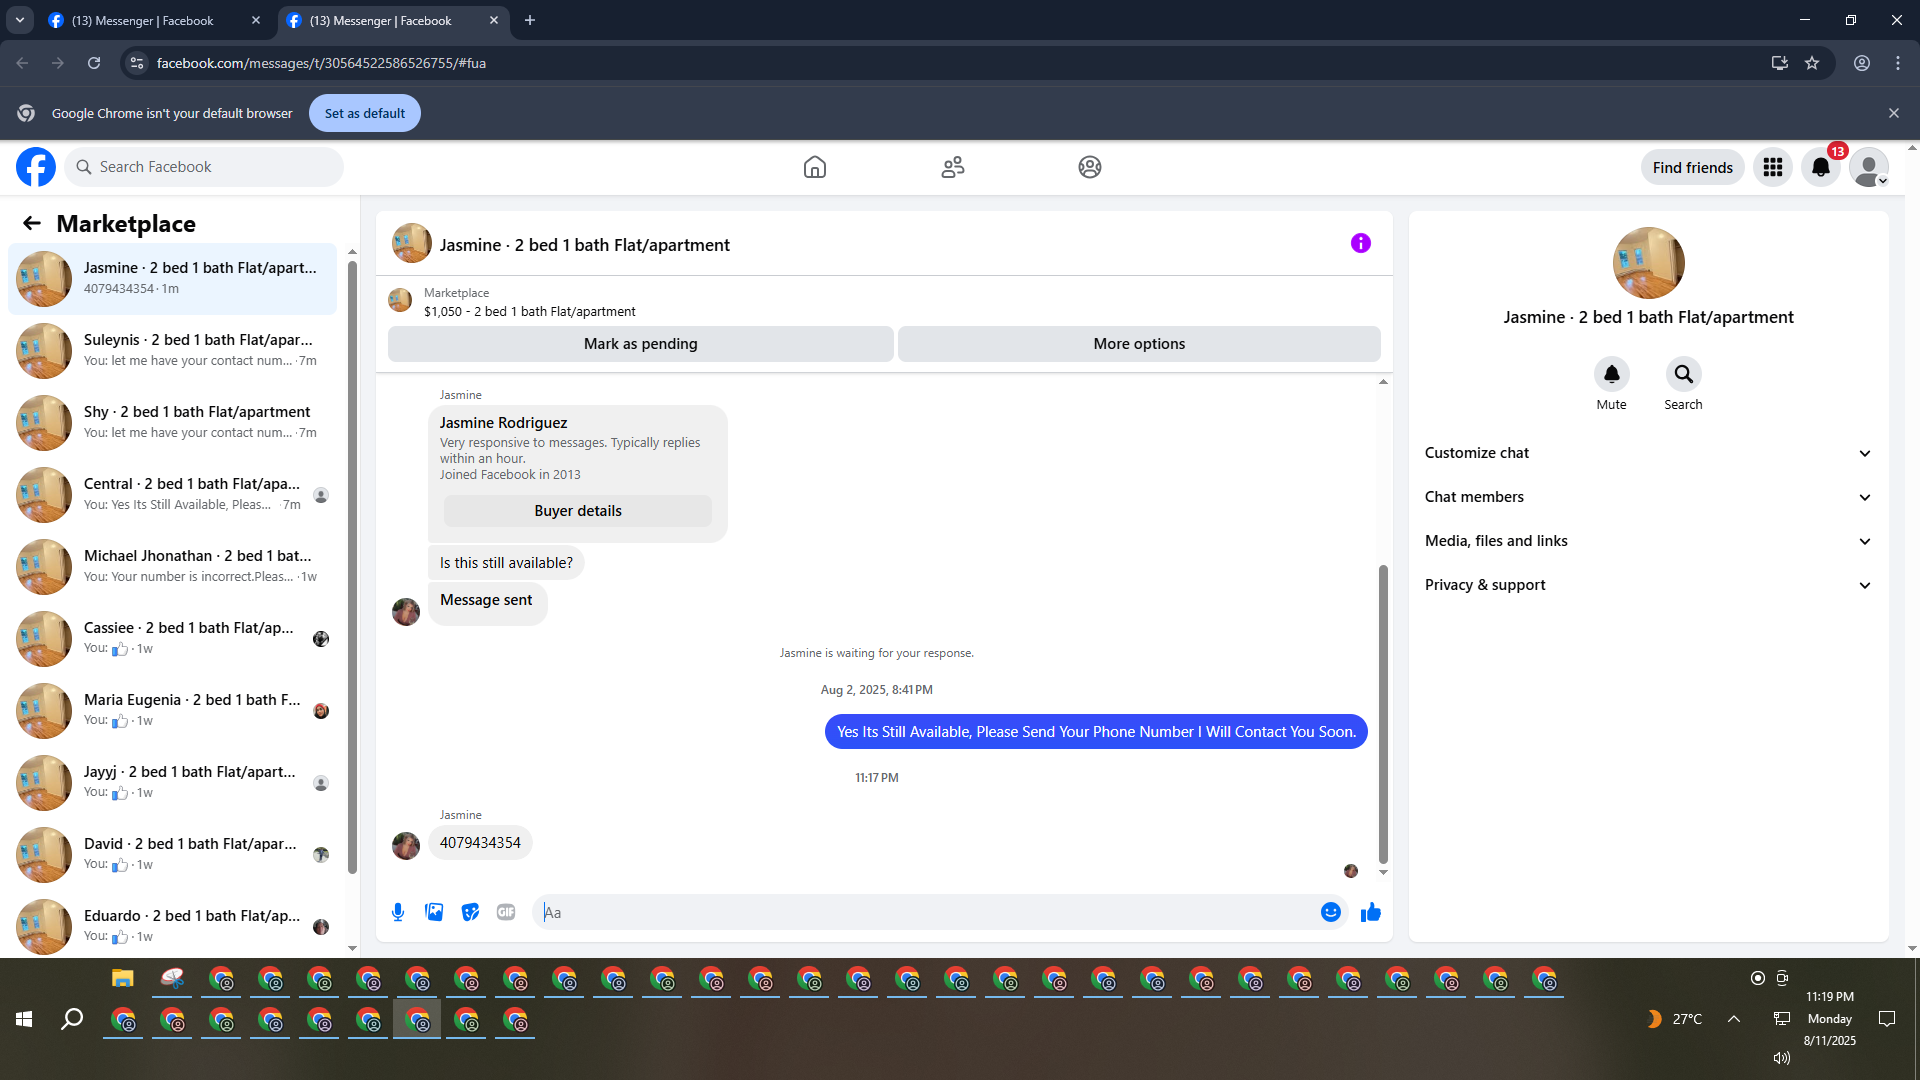Screen dimensions: 1920x1080
Task: Open the sticker picker icon
Action: click(470, 912)
